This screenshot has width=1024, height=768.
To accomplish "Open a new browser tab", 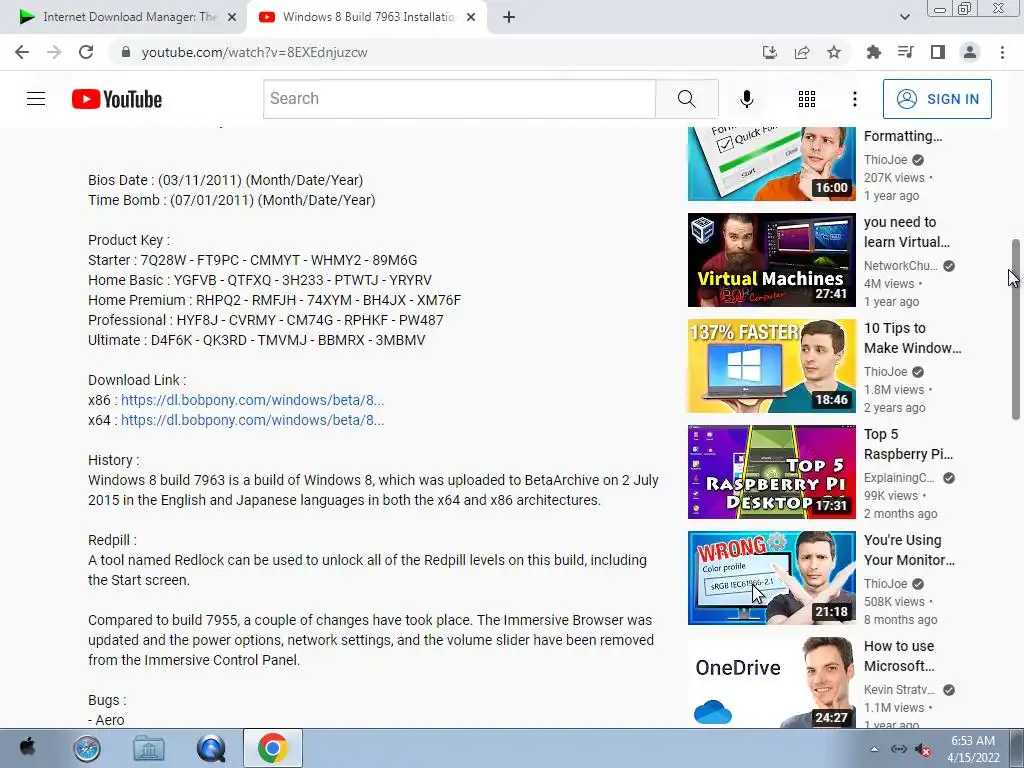I will (x=509, y=17).
